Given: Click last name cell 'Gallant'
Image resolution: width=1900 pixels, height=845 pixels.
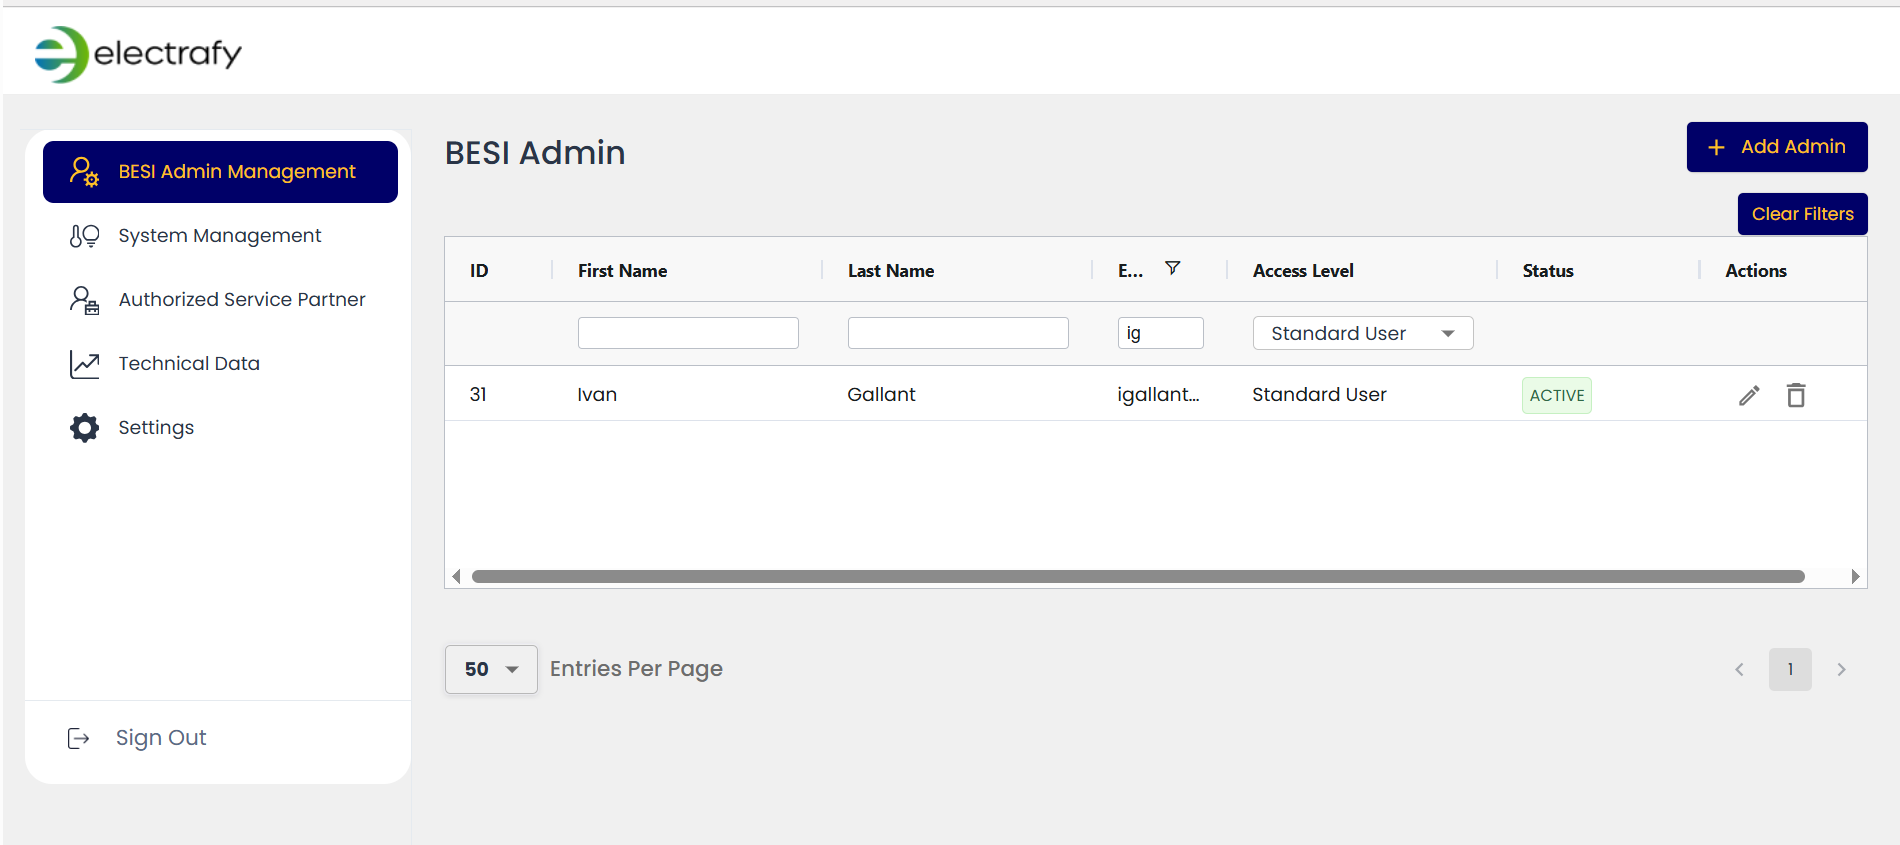Looking at the screenshot, I should coord(881,395).
